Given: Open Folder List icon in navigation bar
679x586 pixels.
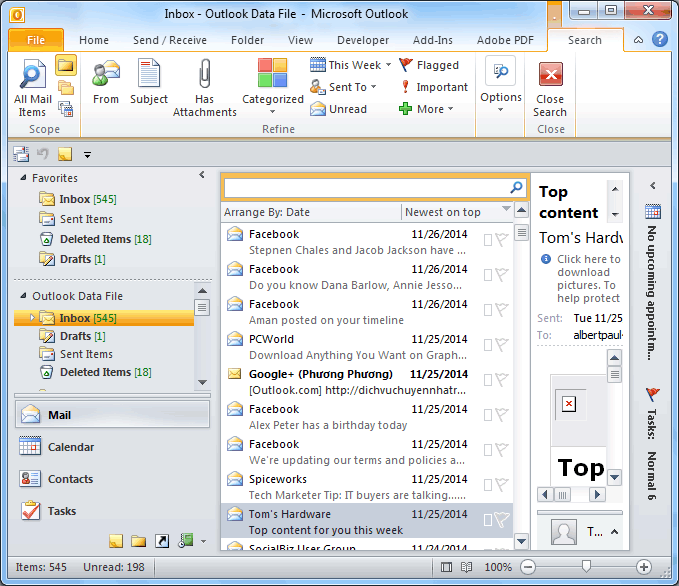Looking at the screenshot, I should click(139, 541).
